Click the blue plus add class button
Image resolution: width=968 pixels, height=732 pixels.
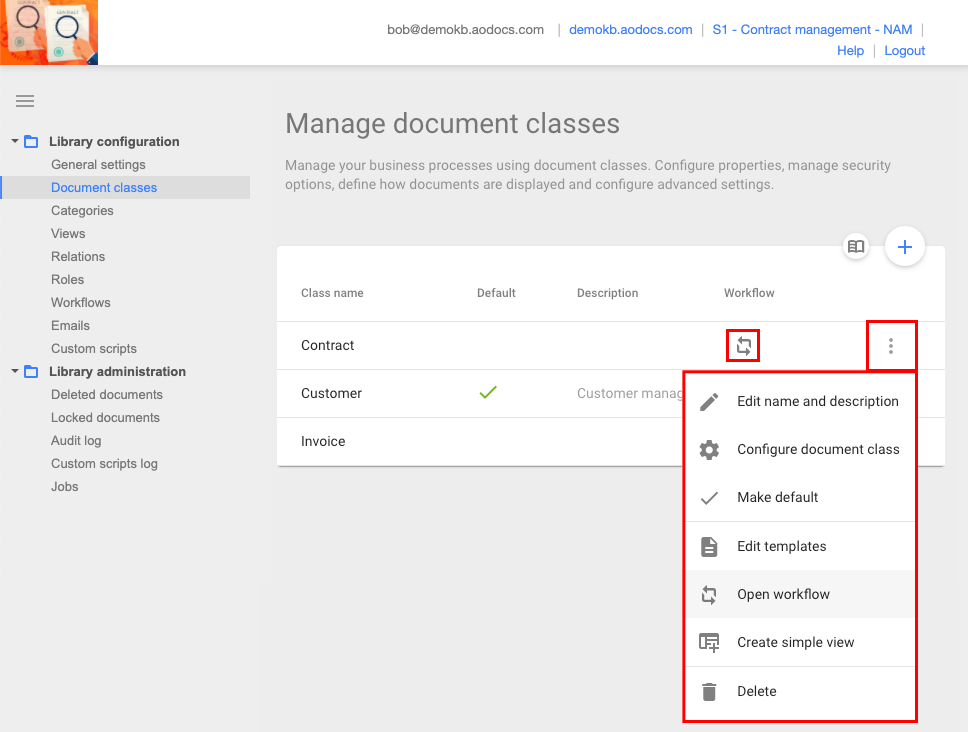point(905,247)
